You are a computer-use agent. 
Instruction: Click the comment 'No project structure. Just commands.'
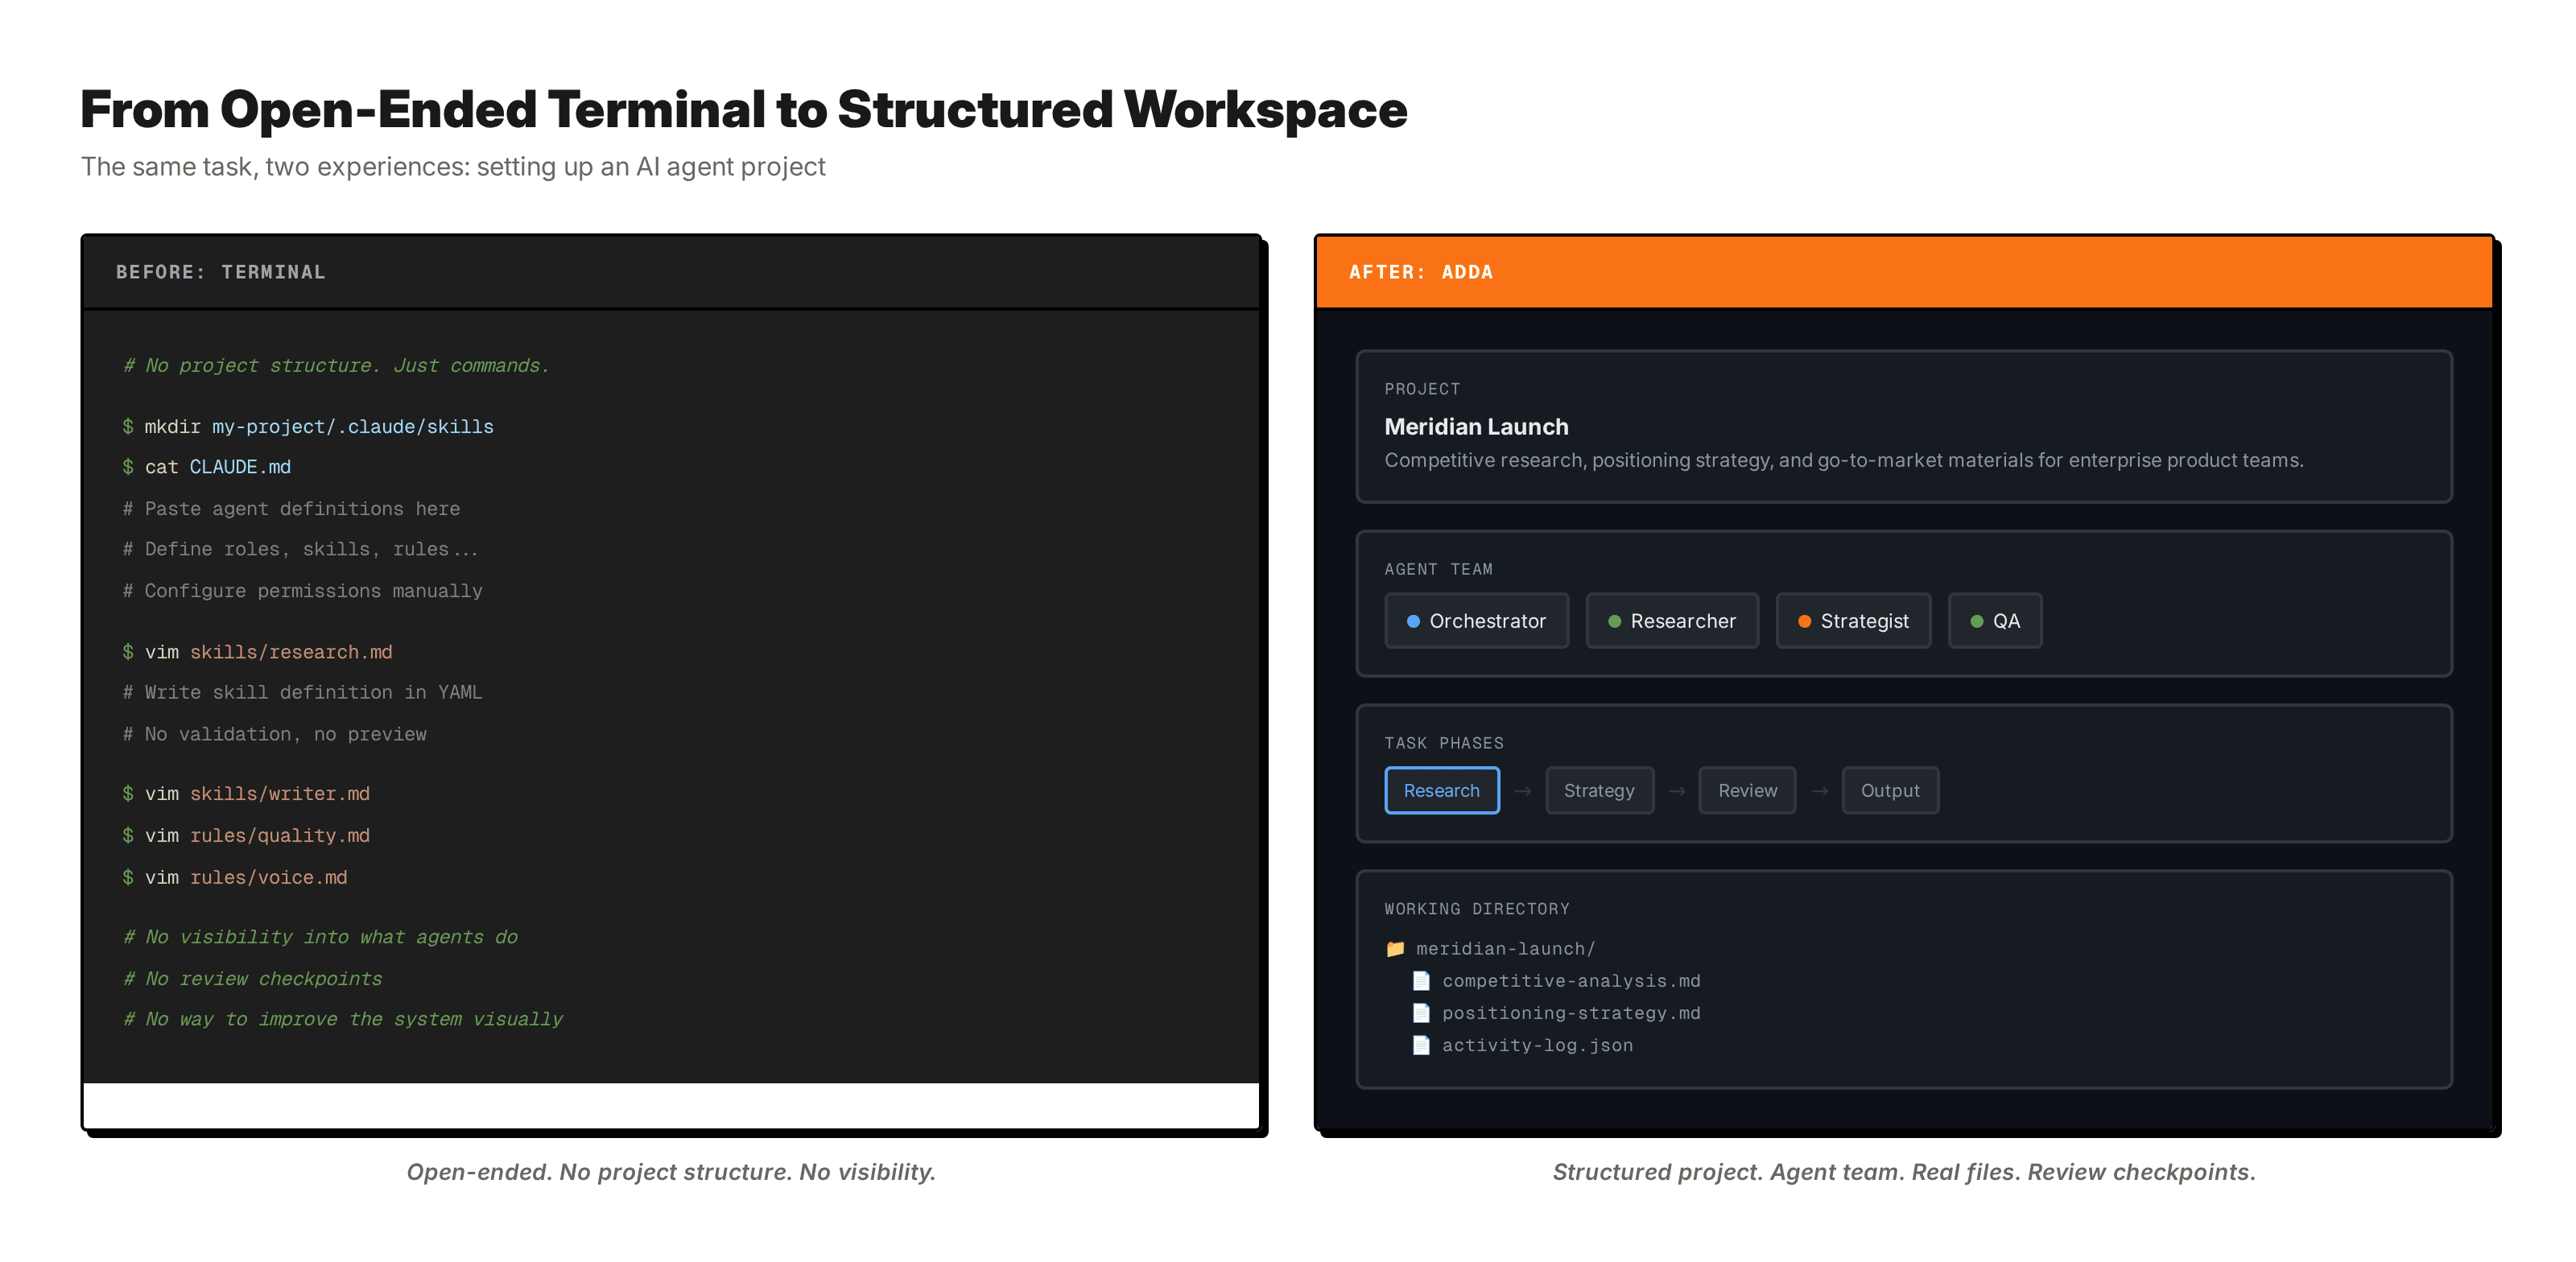point(336,365)
